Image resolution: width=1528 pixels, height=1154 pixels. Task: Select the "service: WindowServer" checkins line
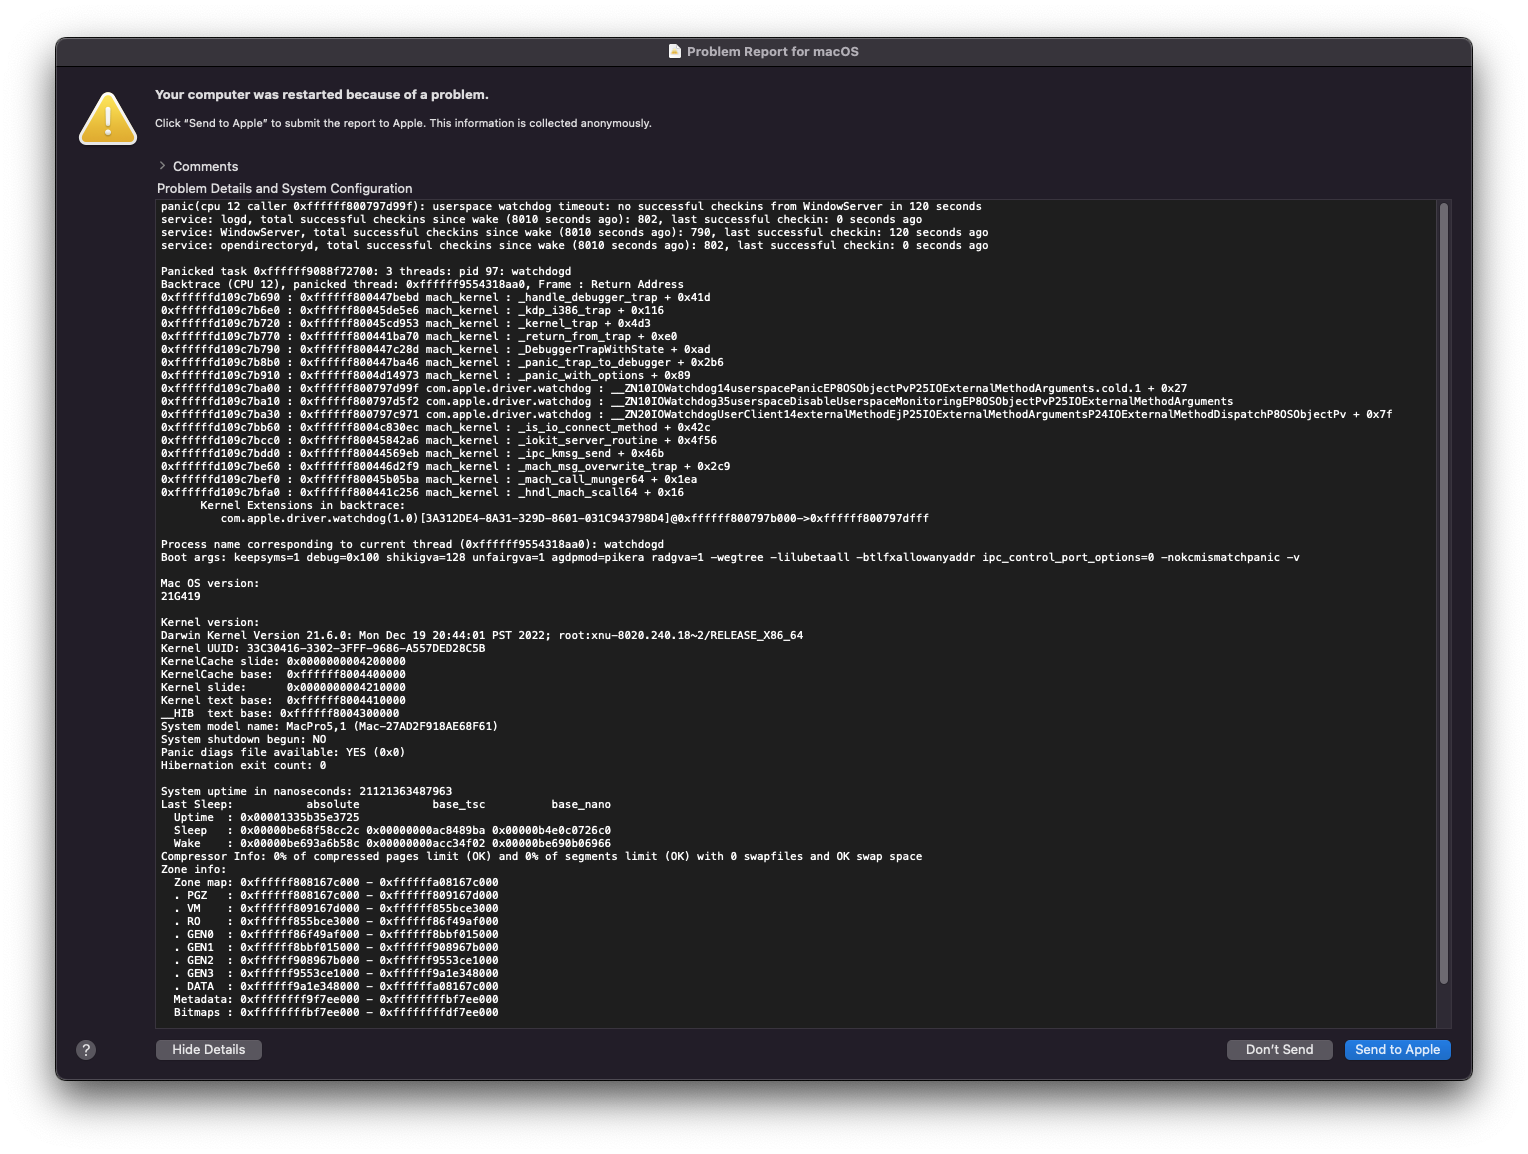(x=574, y=233)
